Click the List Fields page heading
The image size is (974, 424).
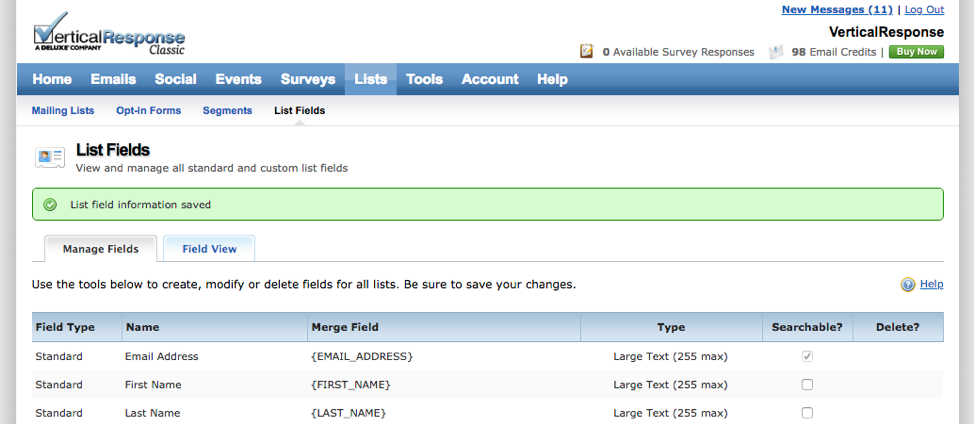coord(113,150)
